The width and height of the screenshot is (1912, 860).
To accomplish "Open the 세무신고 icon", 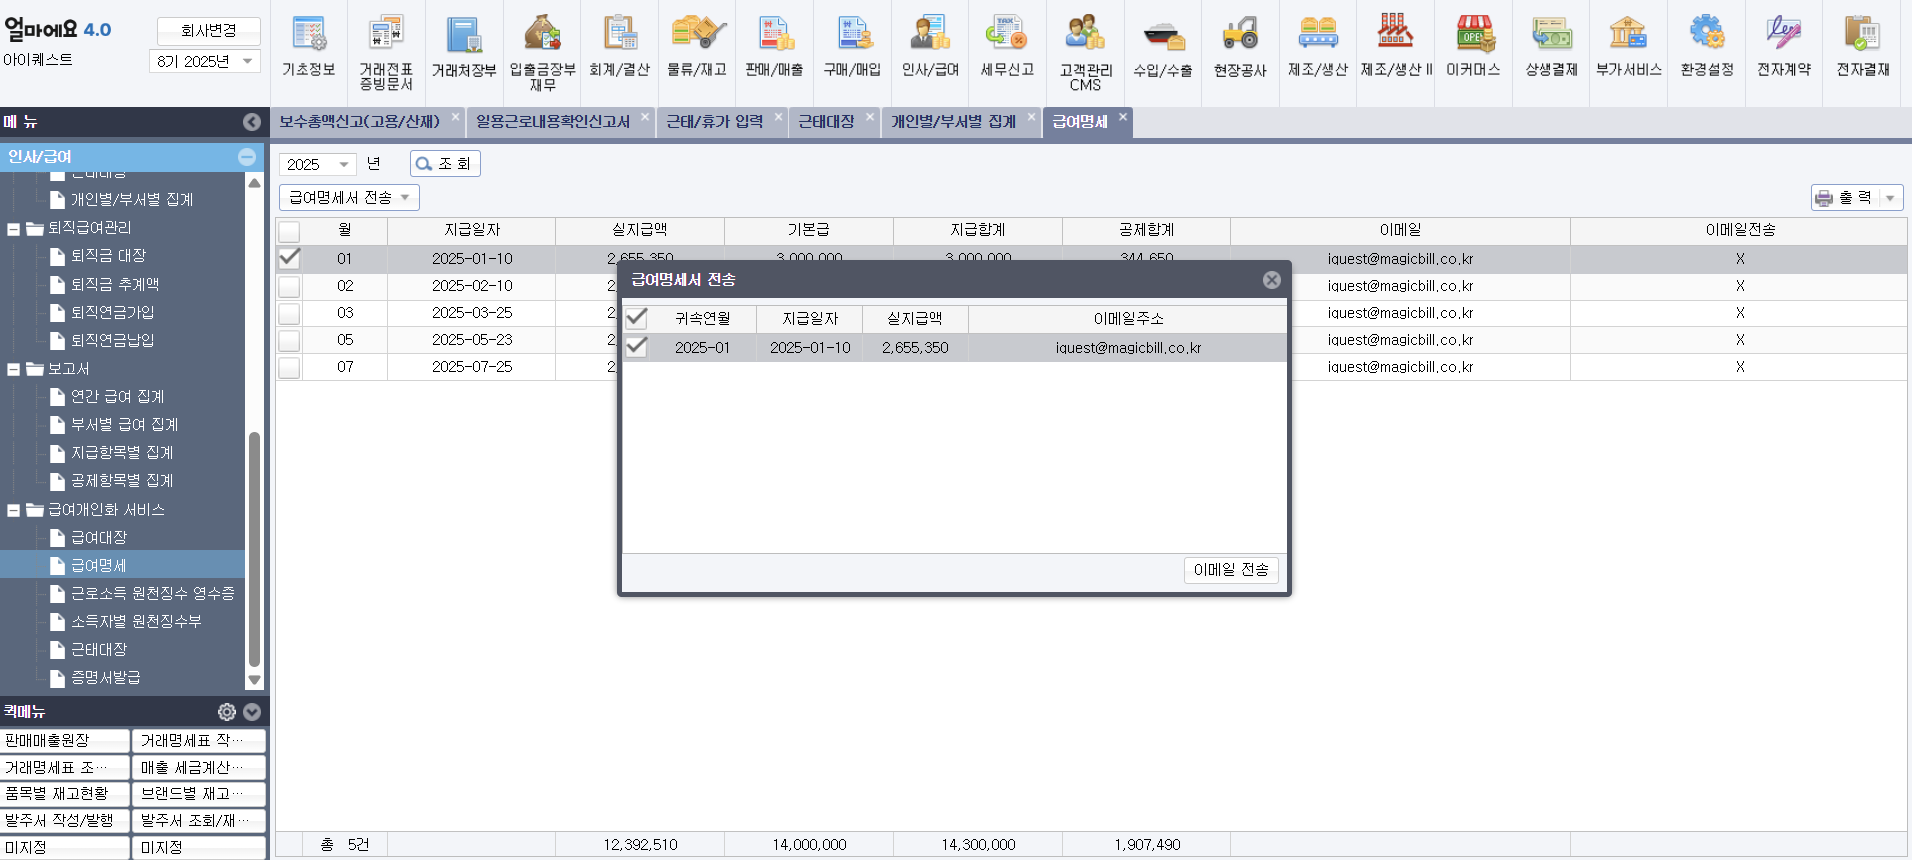I will (x=1008, y=46).
